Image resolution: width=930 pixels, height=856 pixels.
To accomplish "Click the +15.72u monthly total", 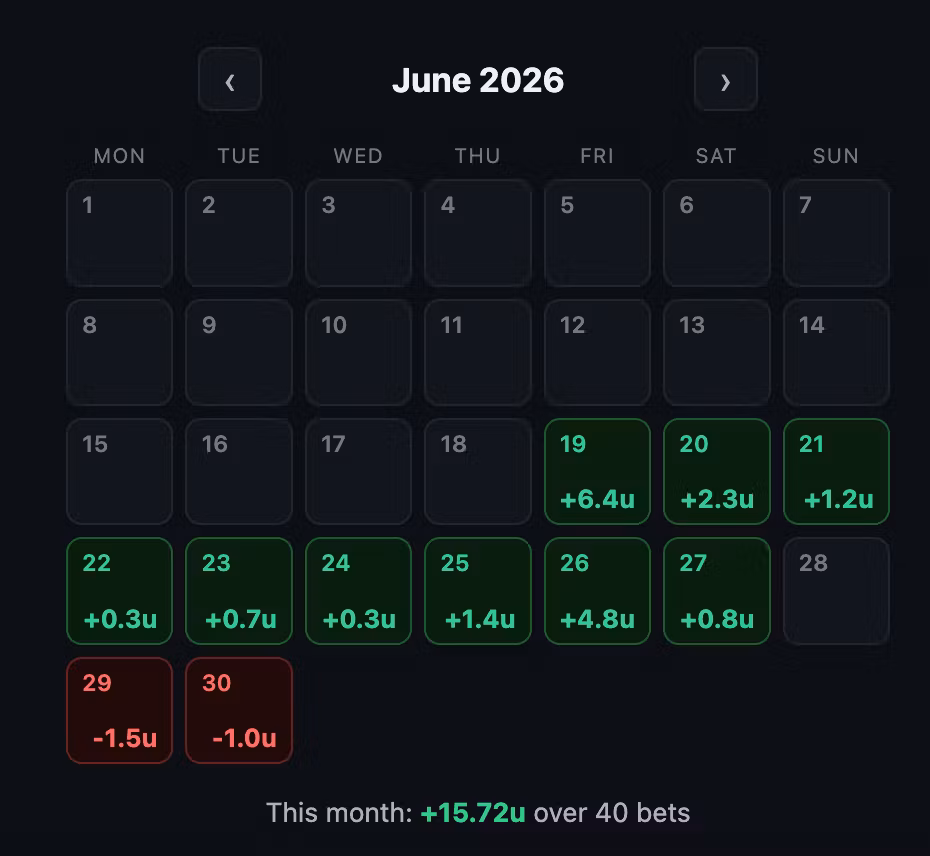I will coord(473,813).
